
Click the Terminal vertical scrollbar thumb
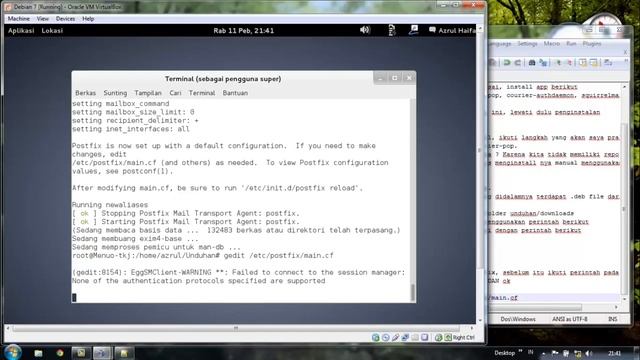point(413,292)
